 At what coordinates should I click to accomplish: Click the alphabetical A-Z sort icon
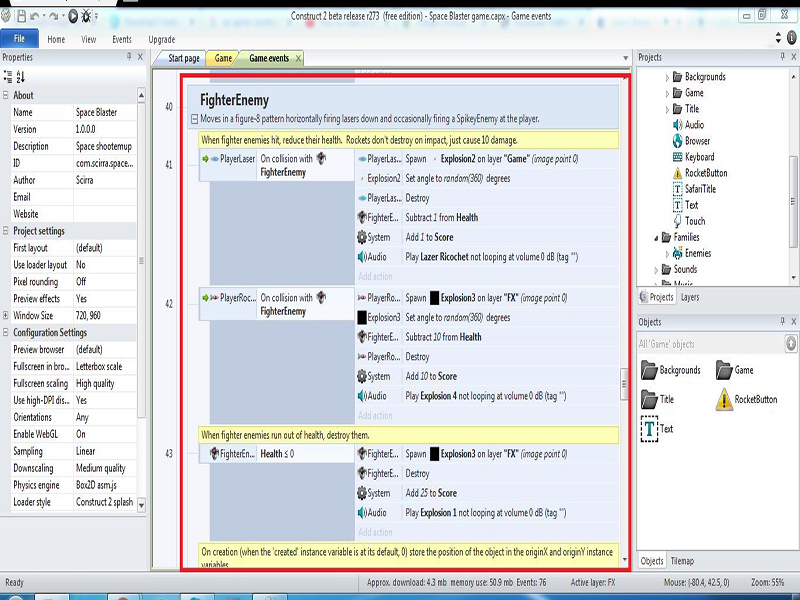point(20,77)
